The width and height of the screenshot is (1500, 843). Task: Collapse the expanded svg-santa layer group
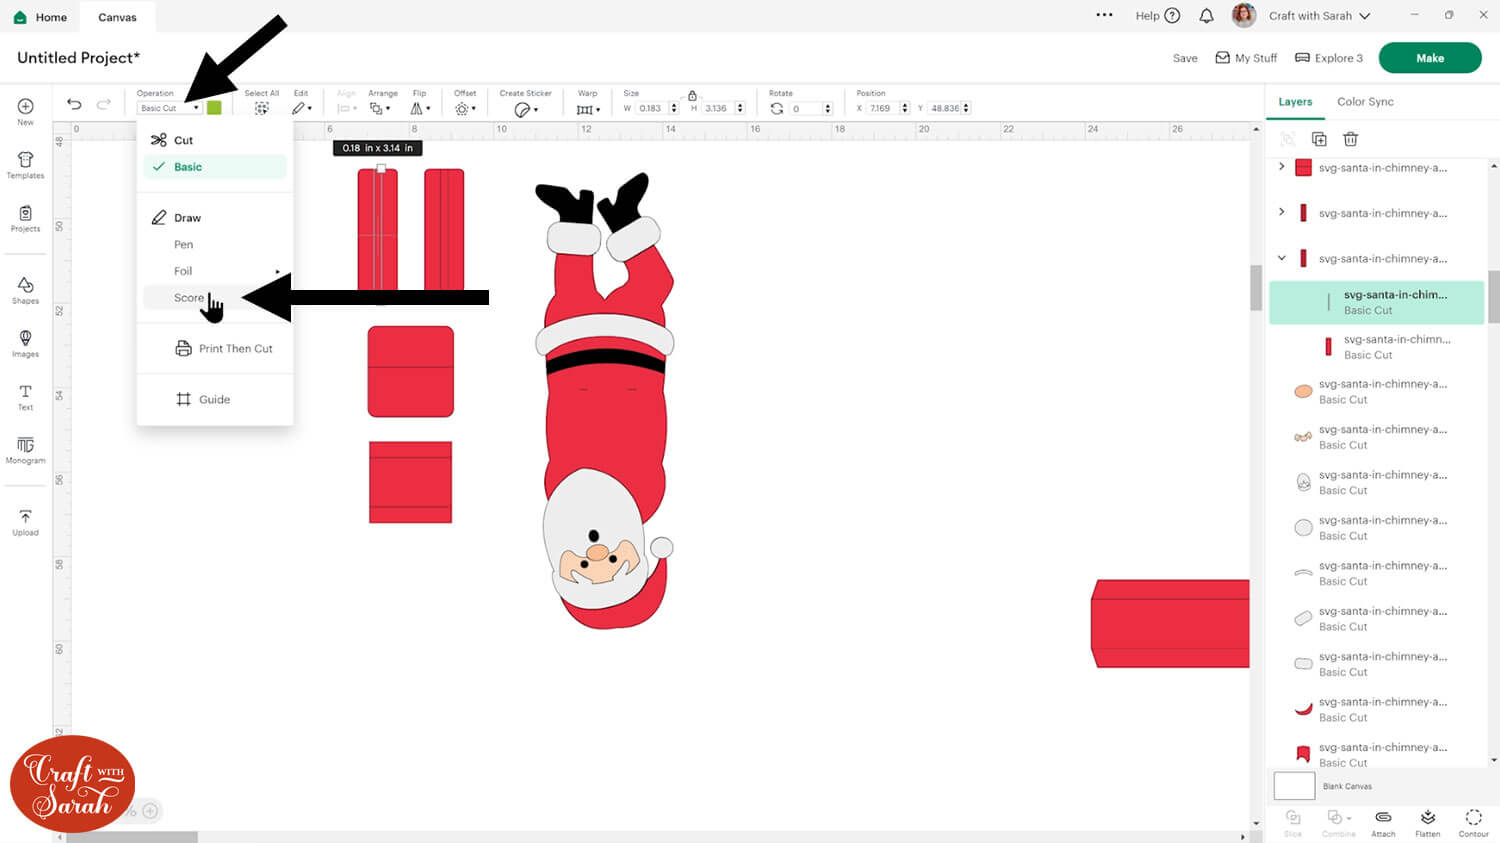click(x=1282, y=258)
